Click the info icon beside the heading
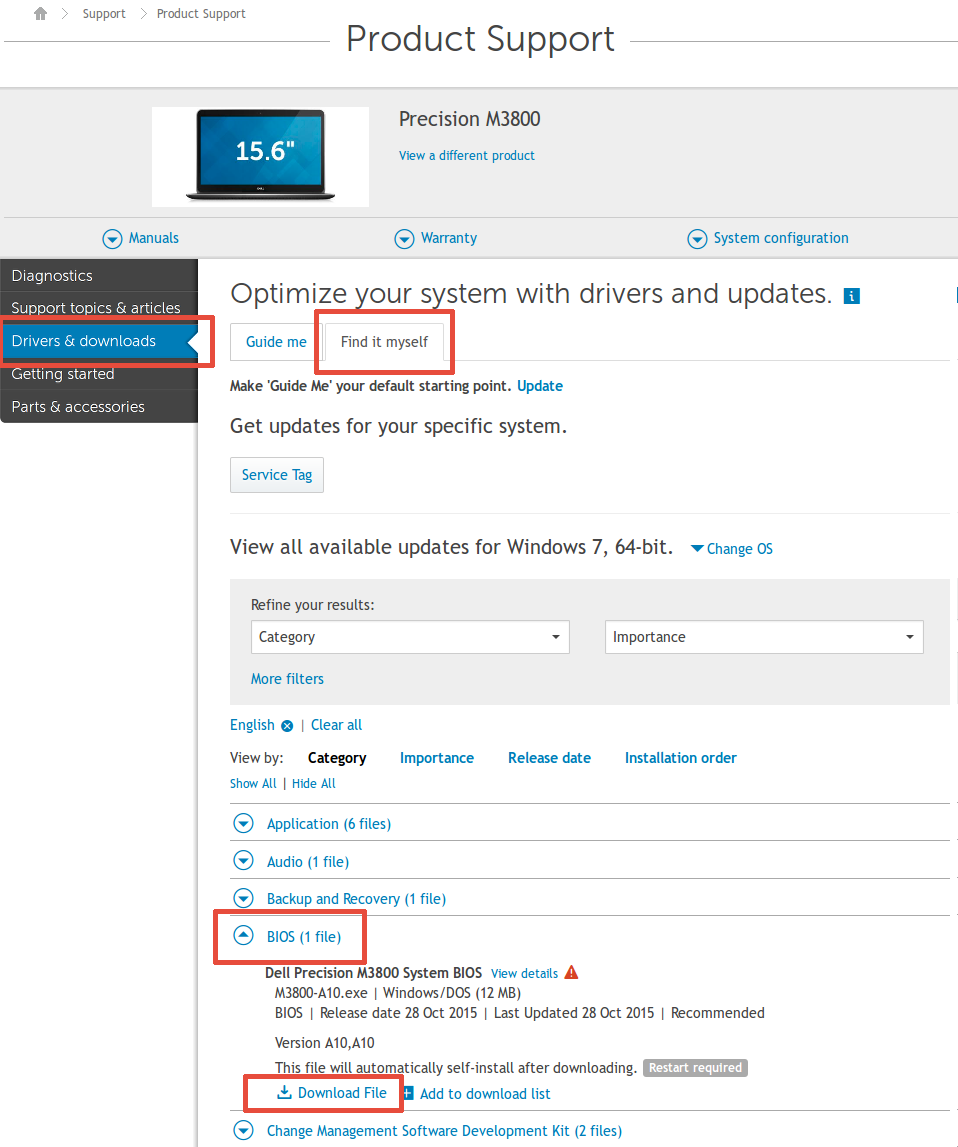This screenshot has height=1147, width=958. 851,296
